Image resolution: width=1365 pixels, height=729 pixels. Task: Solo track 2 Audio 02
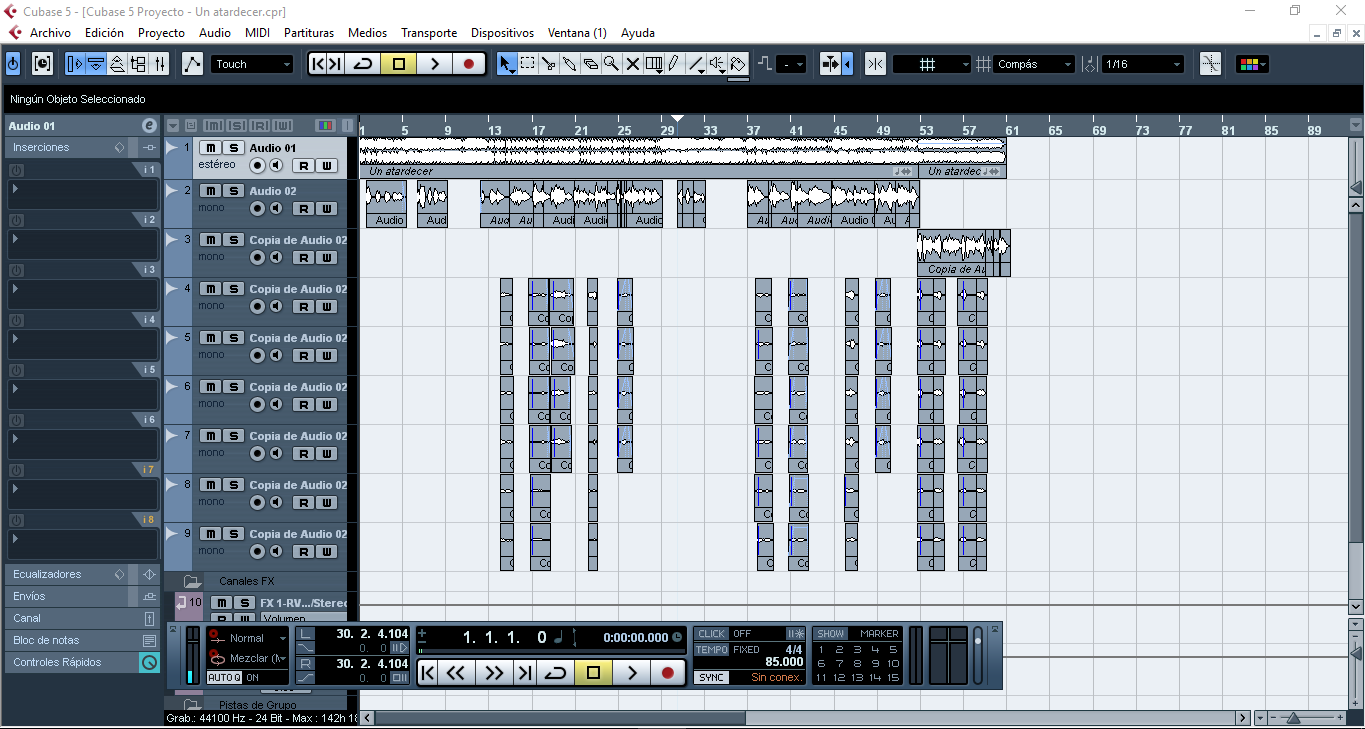(x=233, y=191)
